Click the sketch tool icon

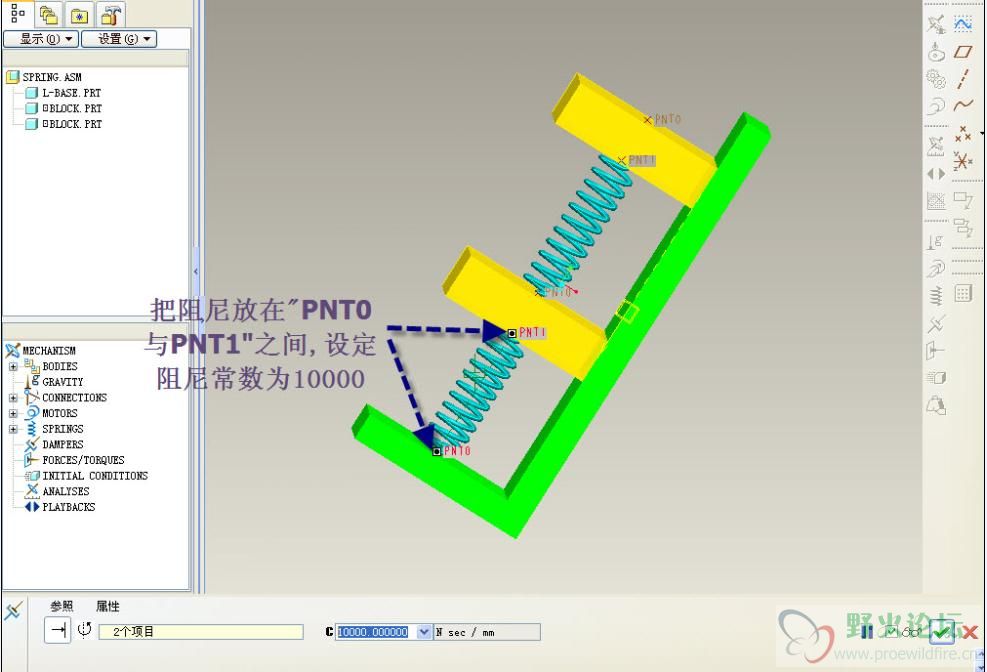point(963,24)
